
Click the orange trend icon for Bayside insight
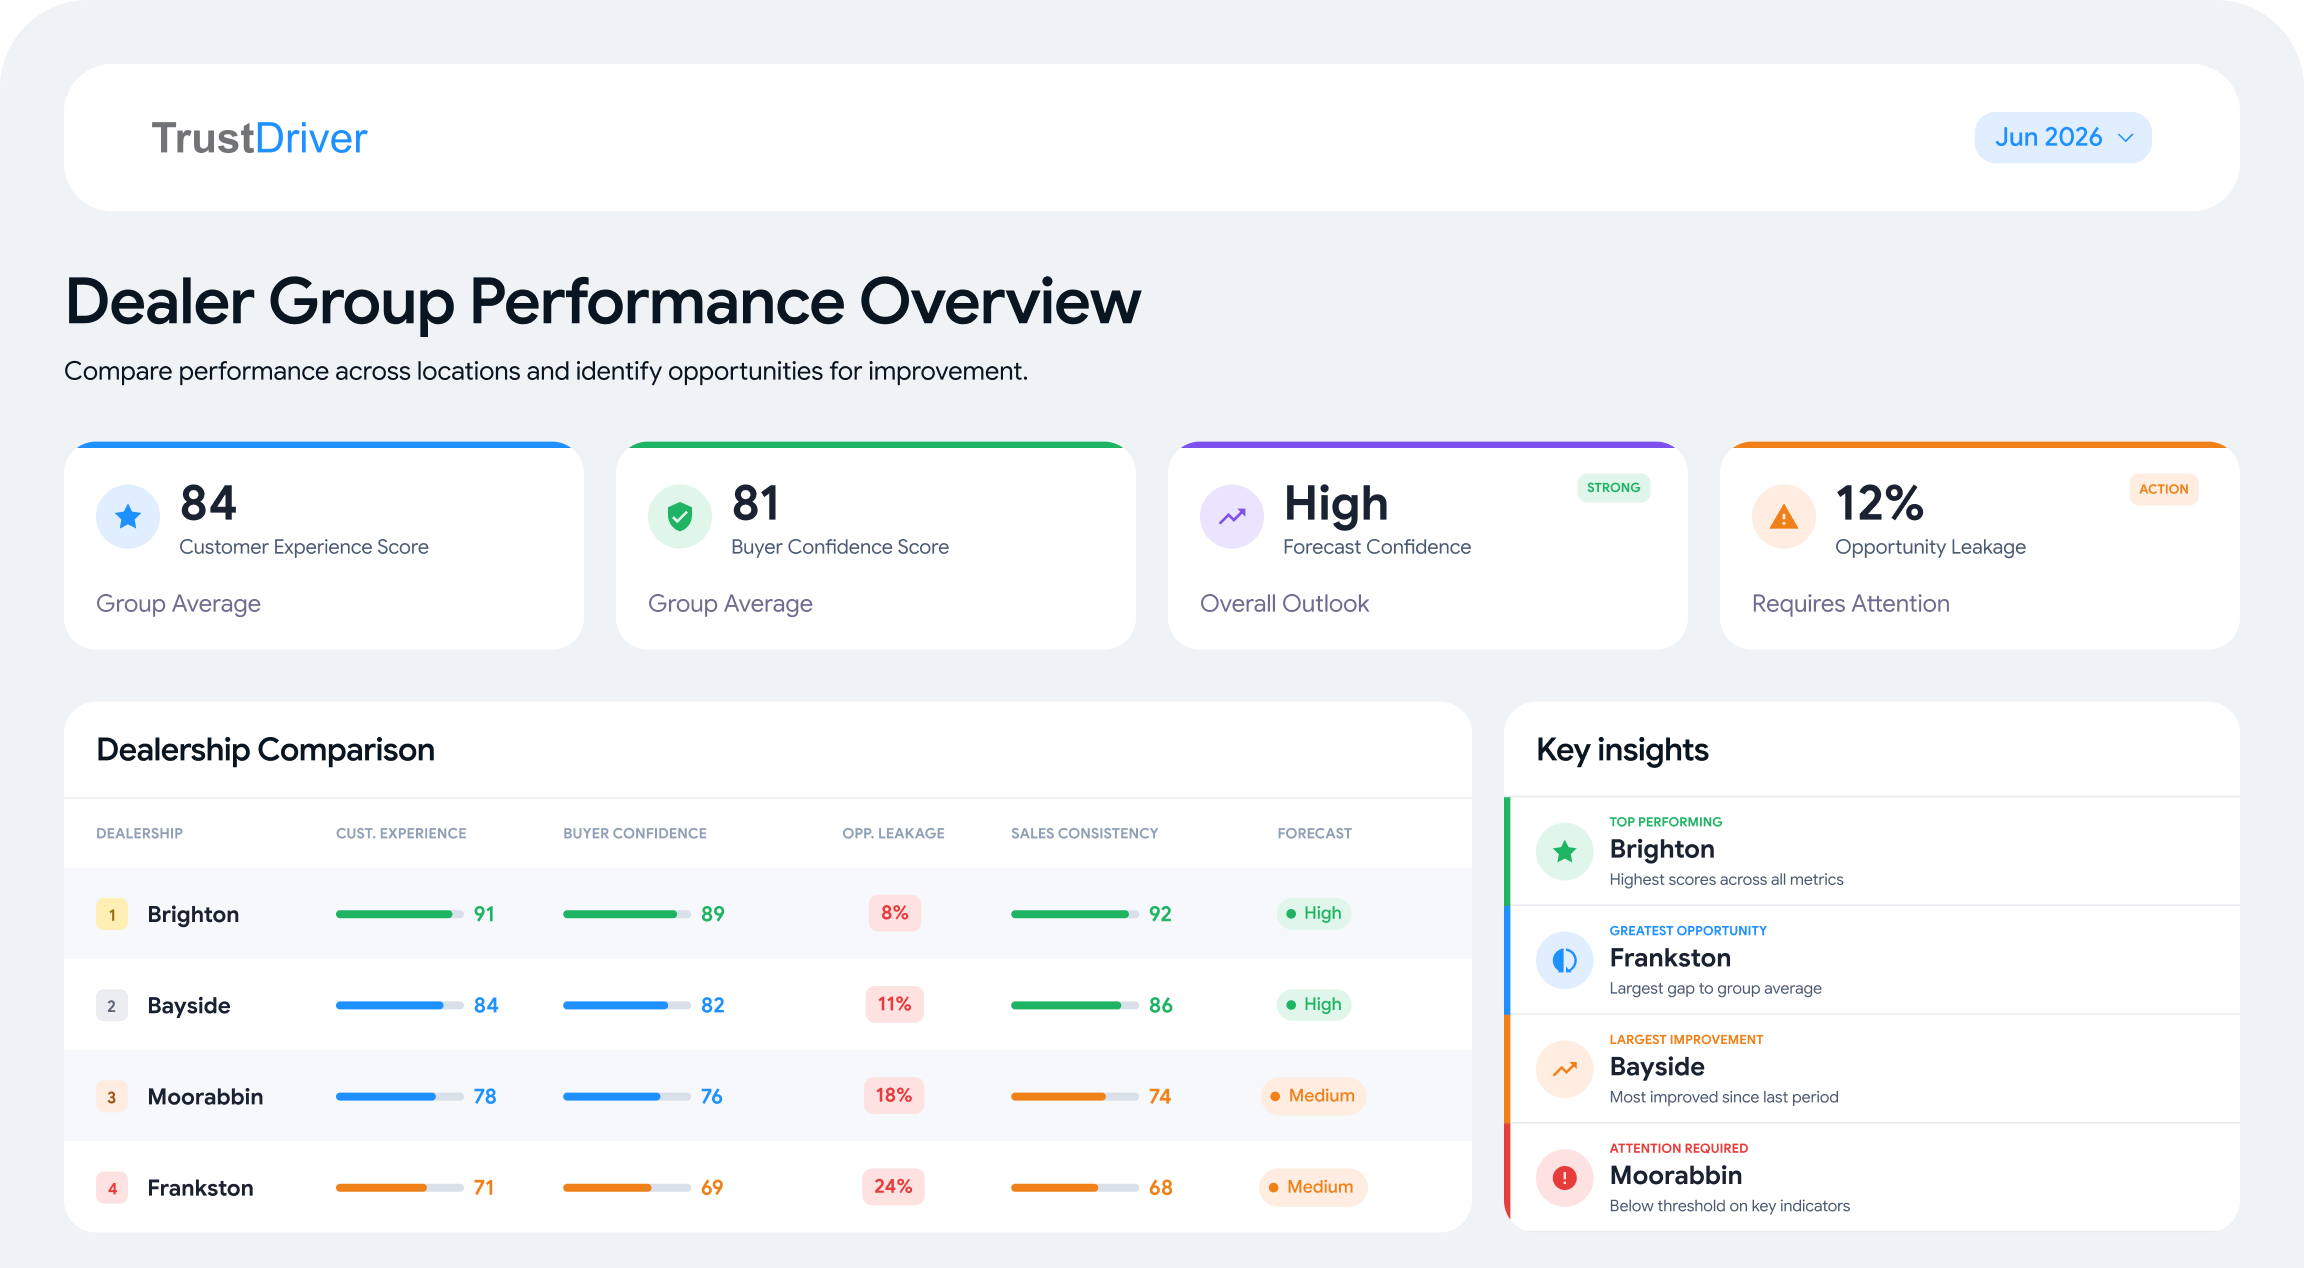point(1565,1069)
